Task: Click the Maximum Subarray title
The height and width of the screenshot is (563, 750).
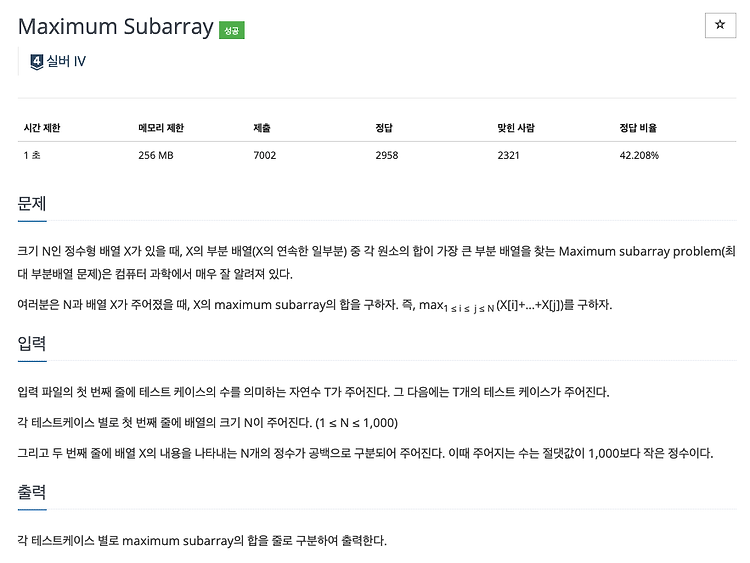Action: coord(116,27)
